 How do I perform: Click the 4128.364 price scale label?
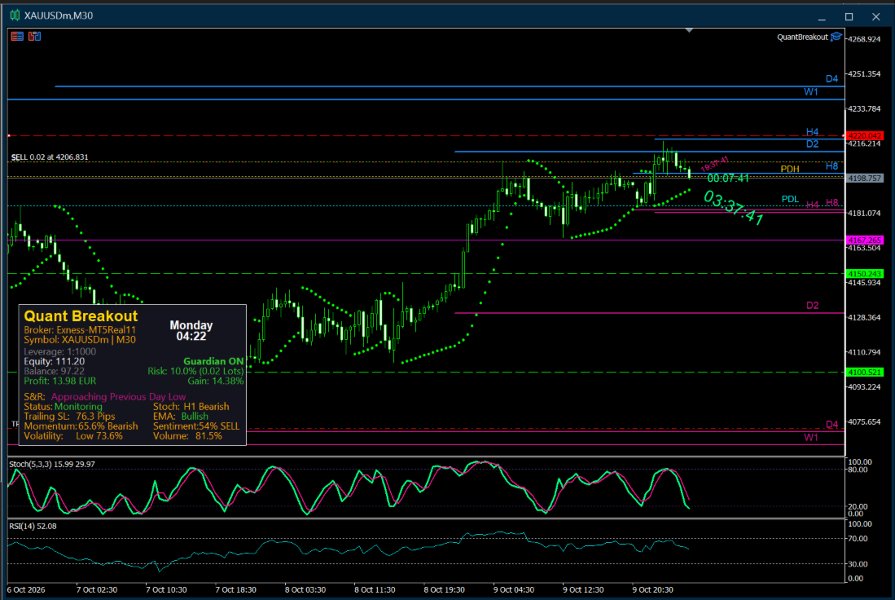[x=864, y=317]
